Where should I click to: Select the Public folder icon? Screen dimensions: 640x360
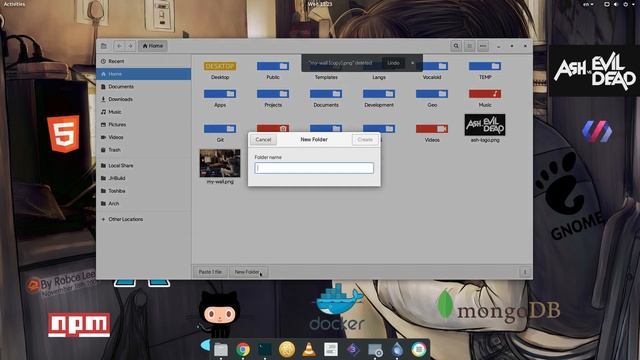pyautogui.click(x=273, y=66)
